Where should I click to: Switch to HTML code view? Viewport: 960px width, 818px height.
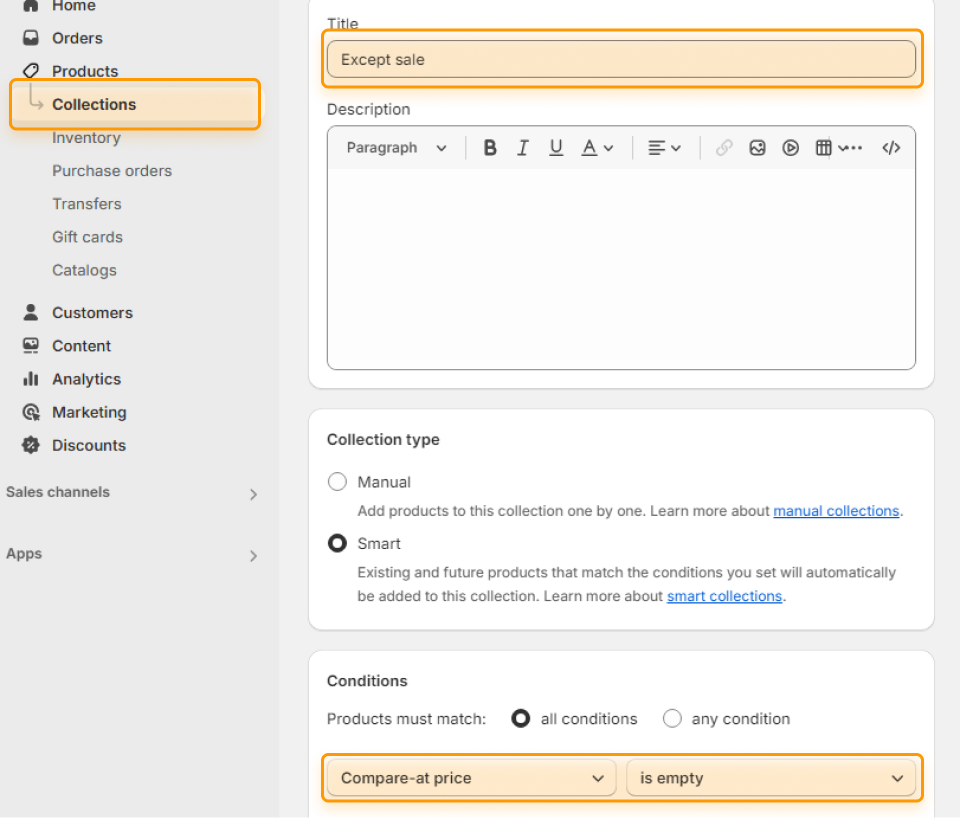coord(891,148)
